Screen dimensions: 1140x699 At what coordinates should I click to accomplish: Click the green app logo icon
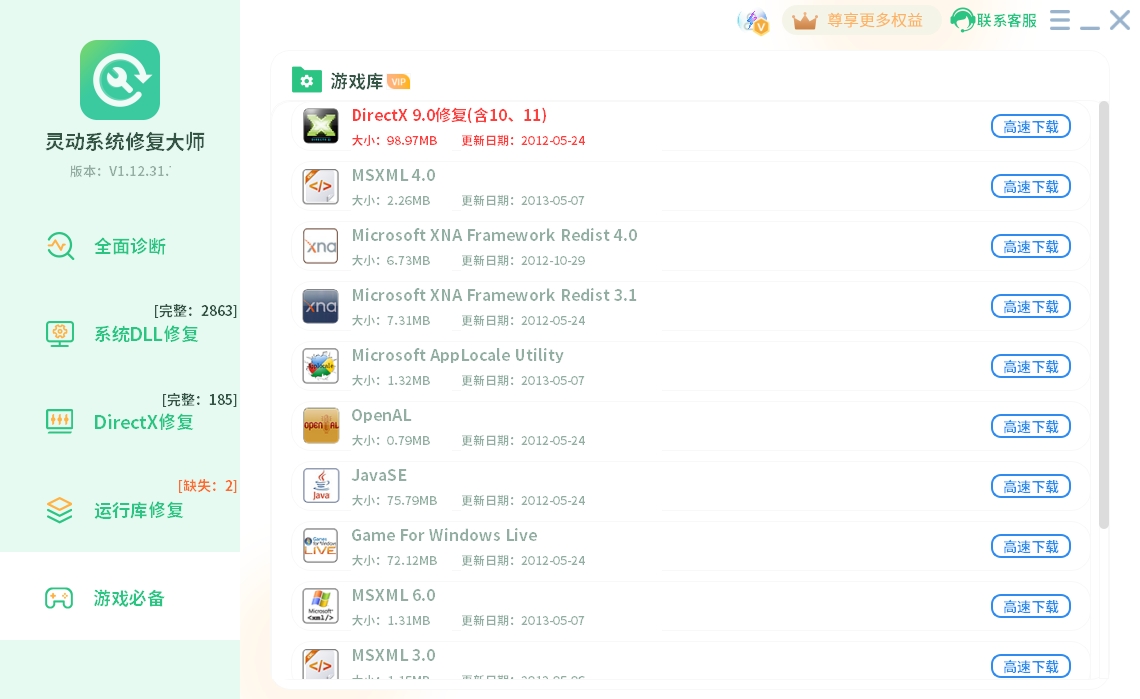click(x=120, y=80)
